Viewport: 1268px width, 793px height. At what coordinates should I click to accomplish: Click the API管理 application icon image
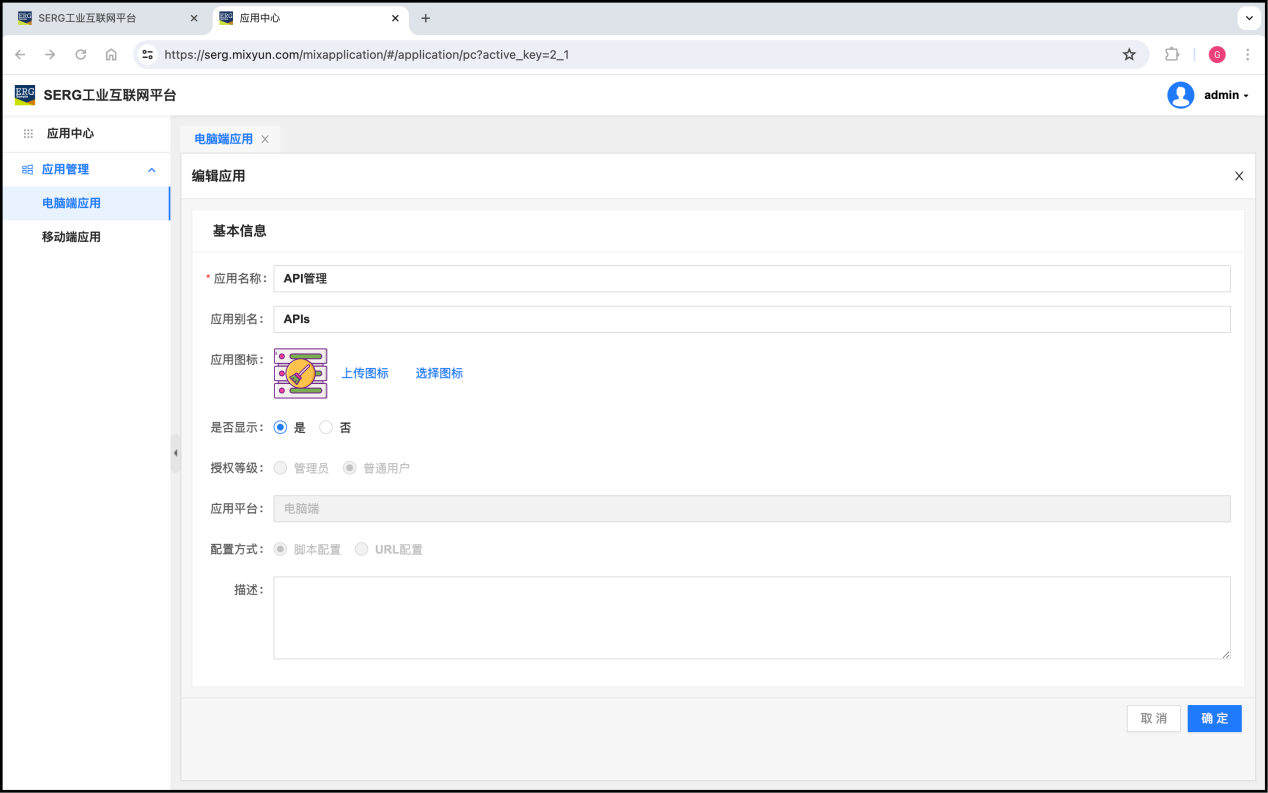(300, 373)
